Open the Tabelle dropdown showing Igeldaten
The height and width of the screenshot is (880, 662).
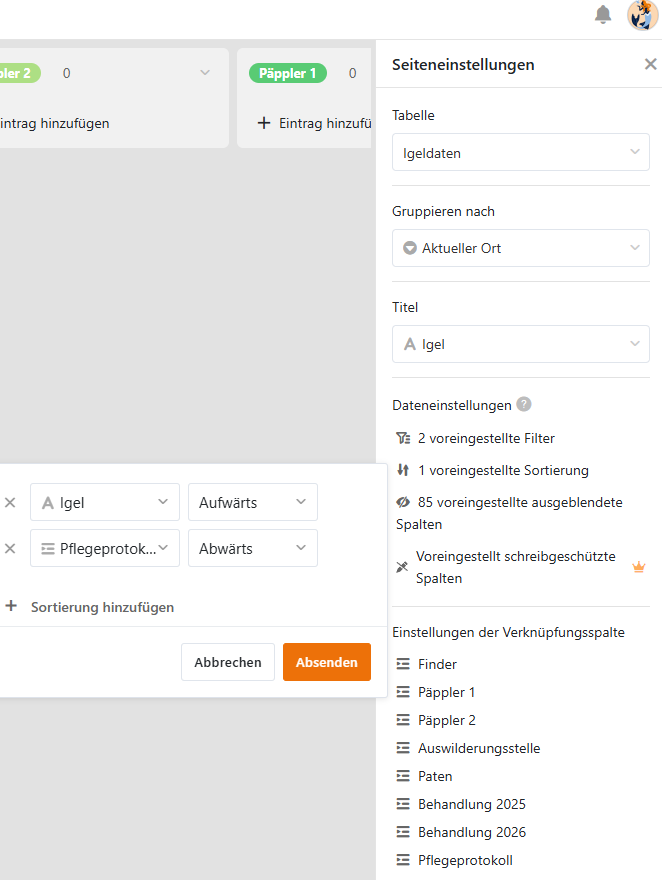[x=520, y=152]
